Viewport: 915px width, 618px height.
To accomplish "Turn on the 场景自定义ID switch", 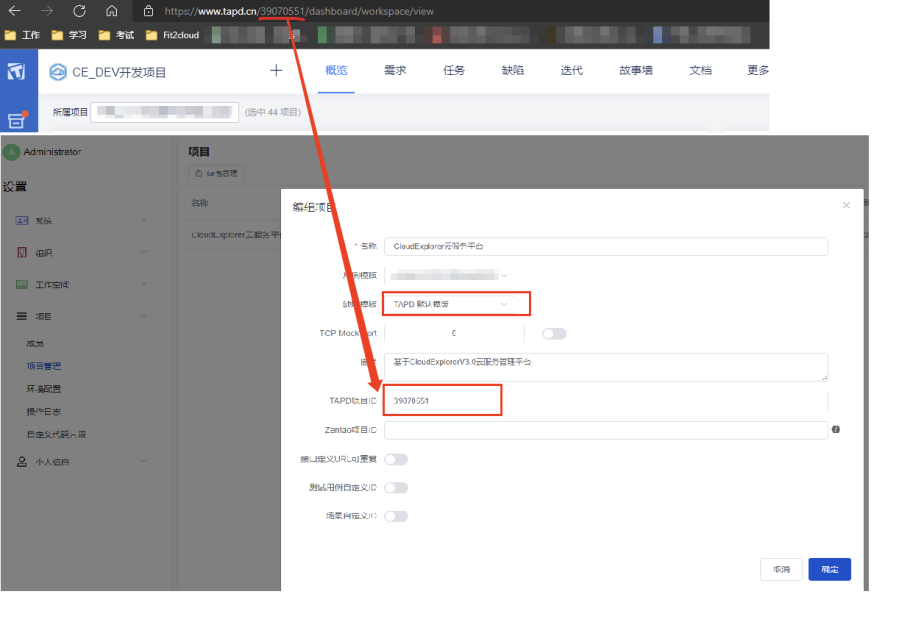I will tap(395, 515).
